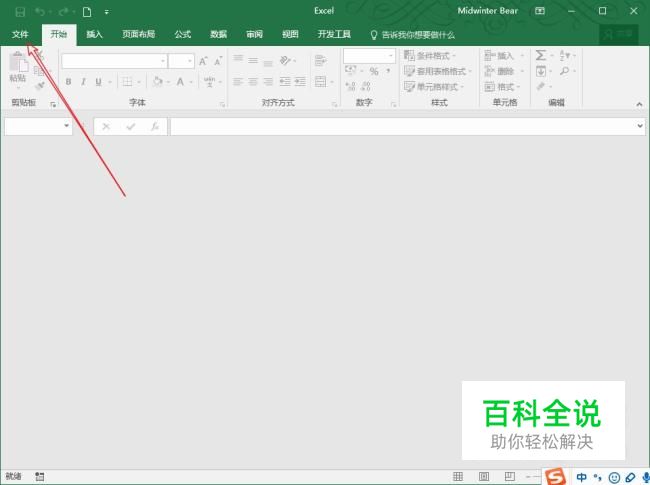
Task: Open the 套用表格格式 menu
Action: coord(438,71)
